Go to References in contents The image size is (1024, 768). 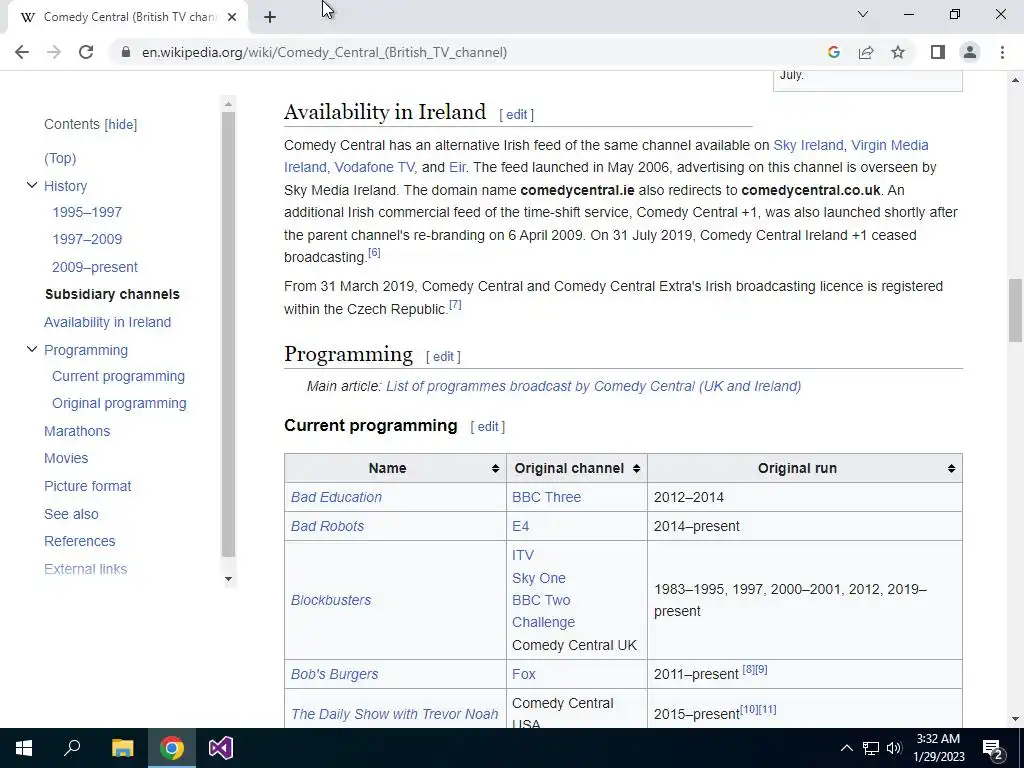(x=79, y=541)
